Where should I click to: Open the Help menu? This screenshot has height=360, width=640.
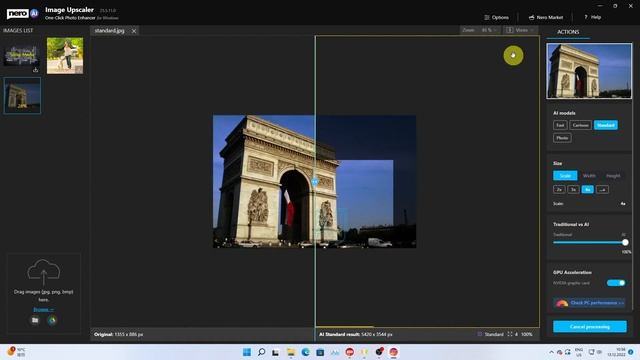[593, 17]
